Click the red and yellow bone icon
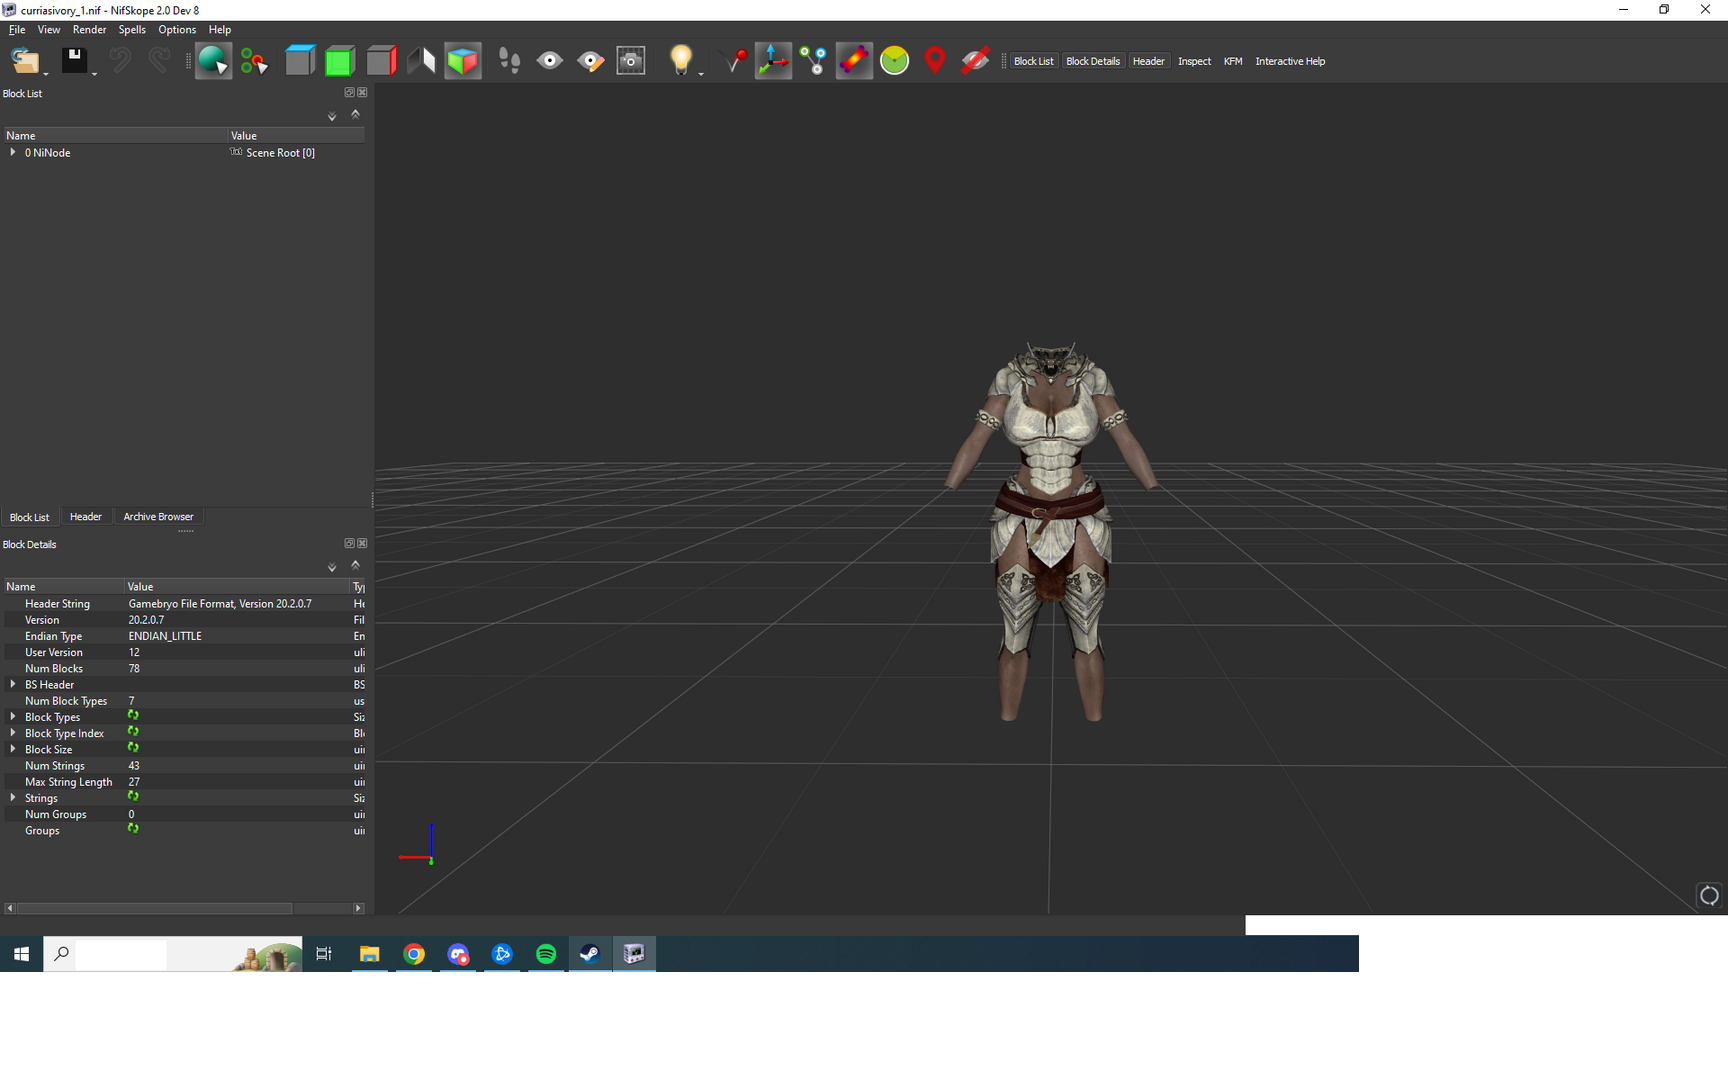Screen dimensions: 1728x1080 [x=854, y=61]
